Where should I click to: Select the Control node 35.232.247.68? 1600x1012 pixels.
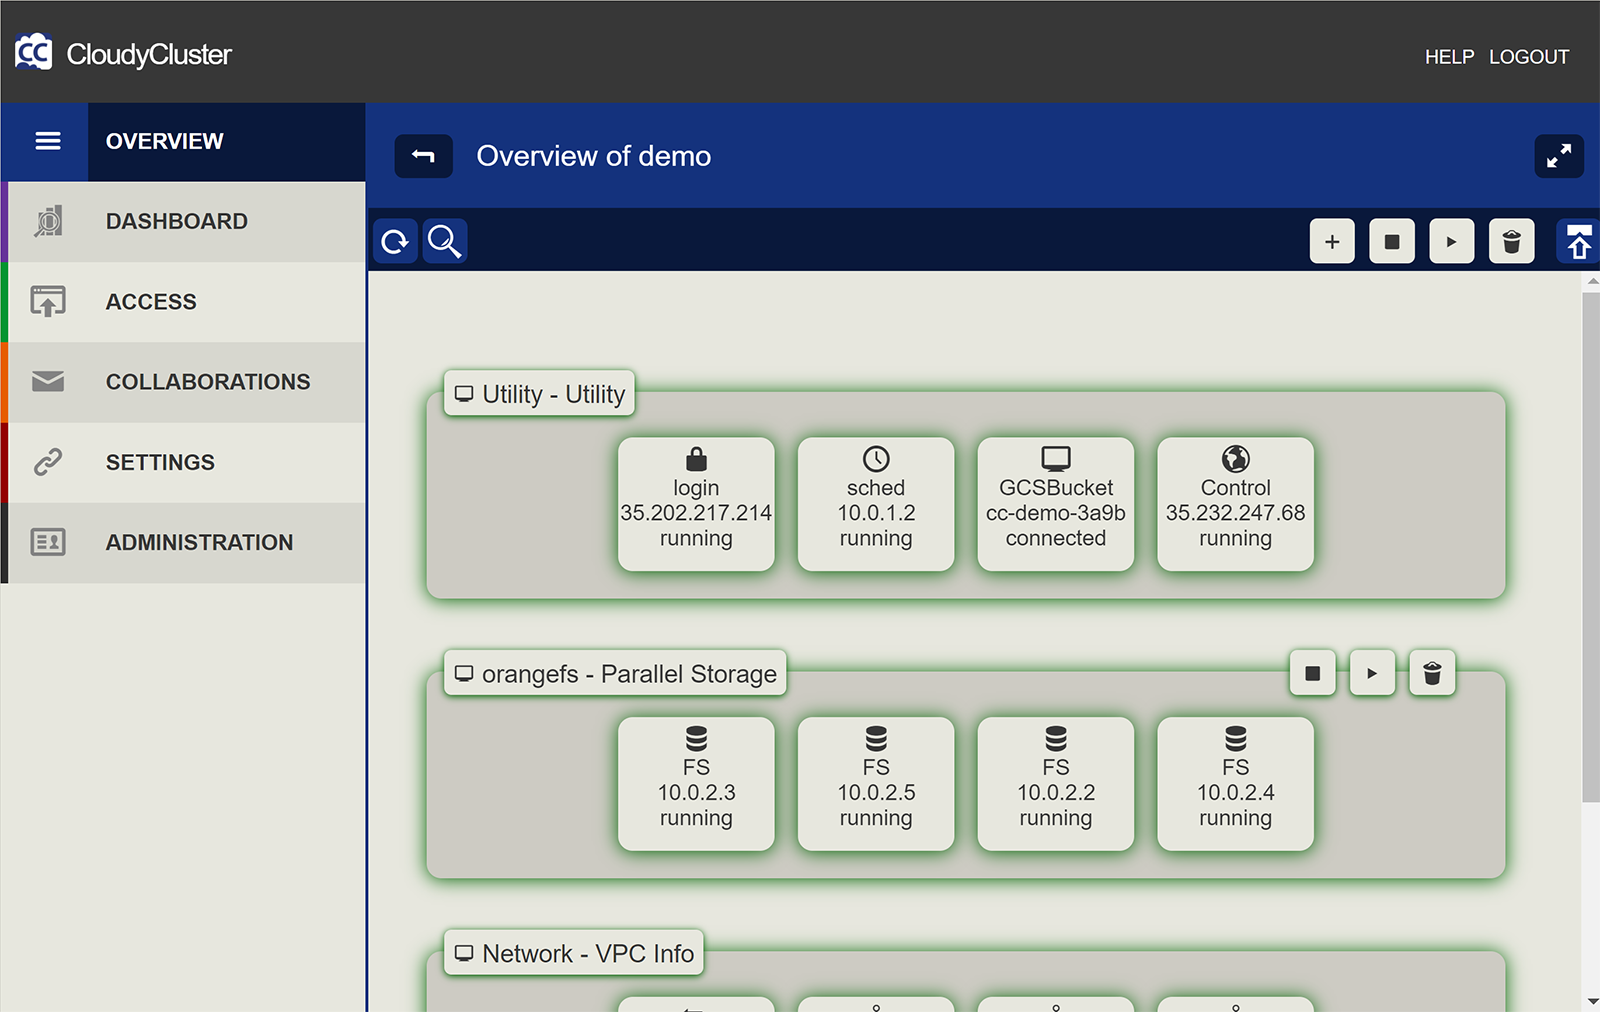[1236, 504]
